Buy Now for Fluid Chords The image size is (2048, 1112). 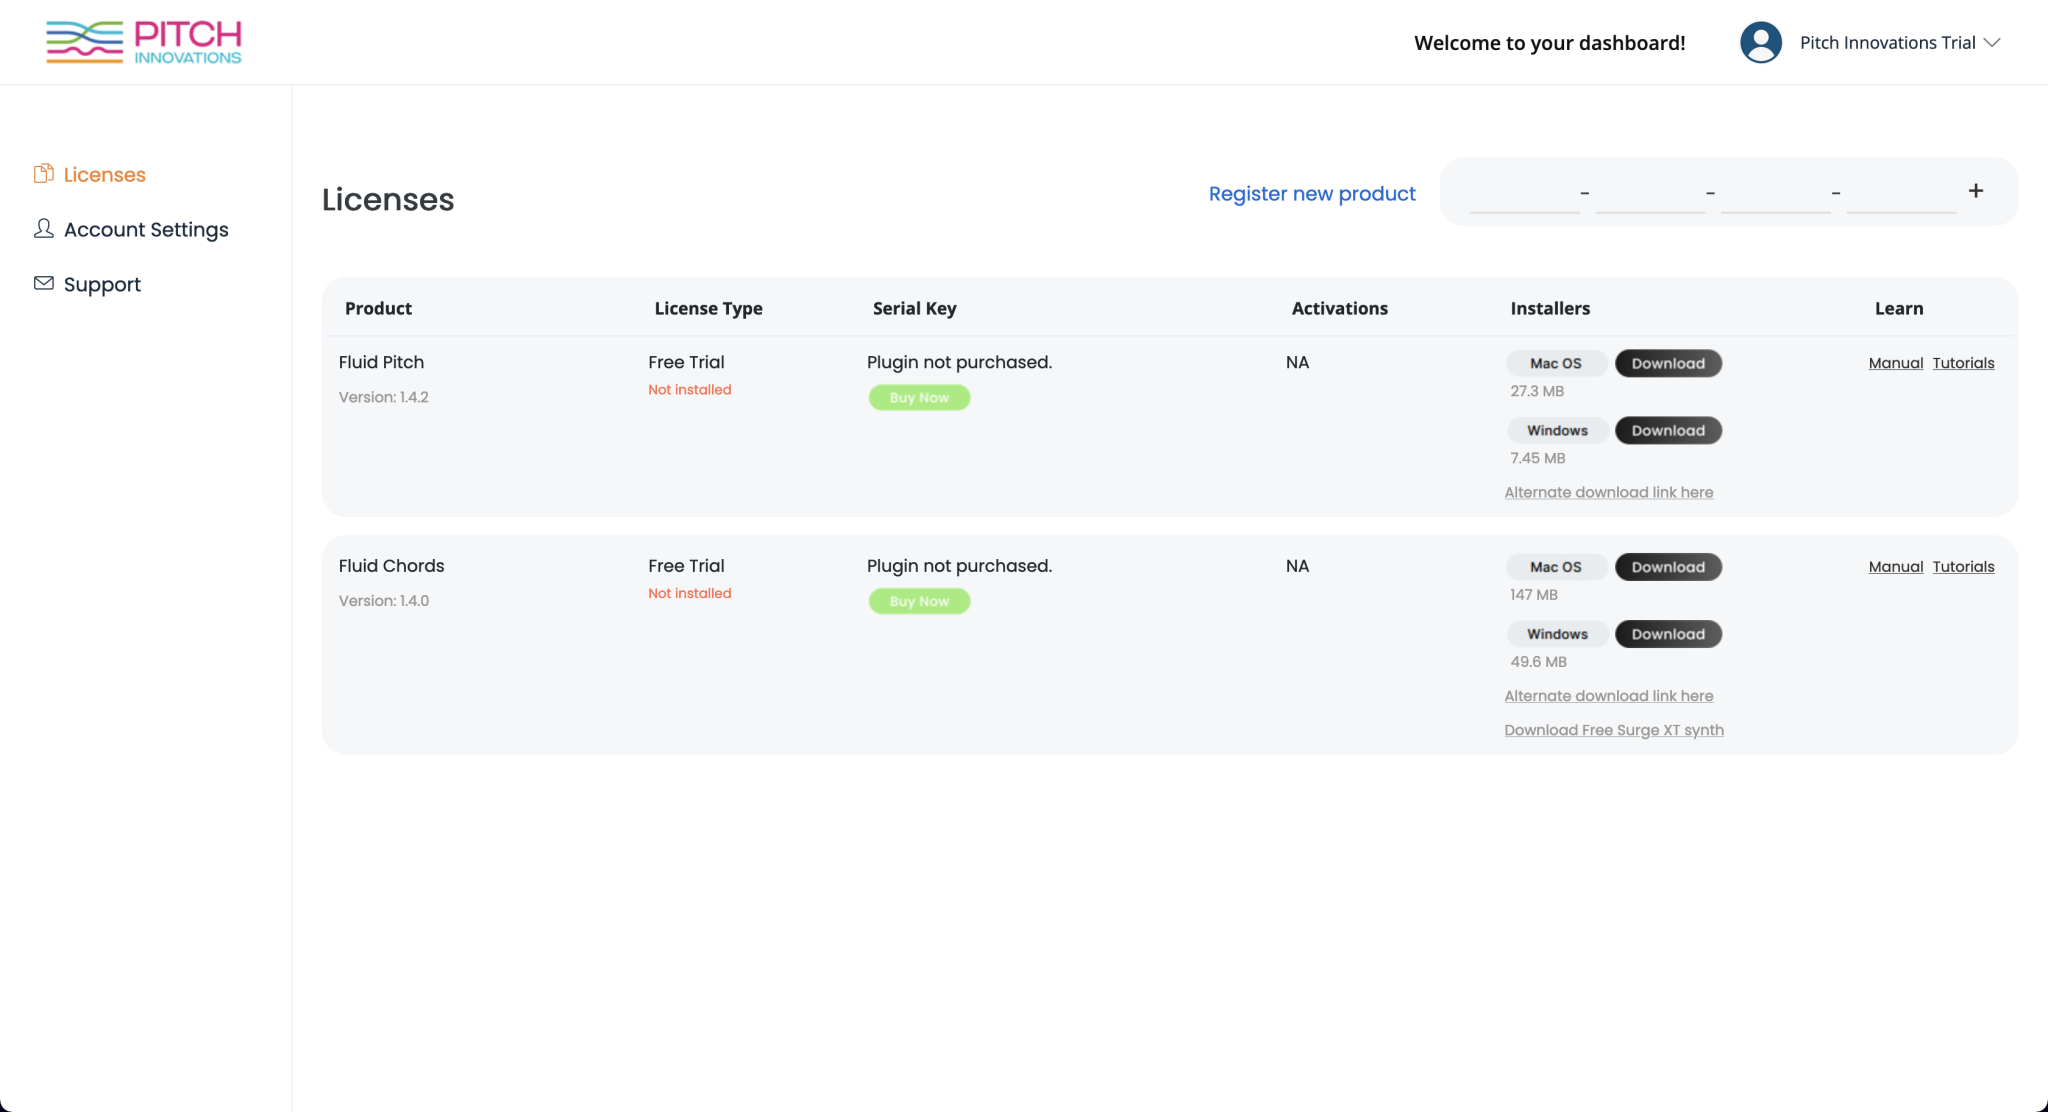click(919, 601)
